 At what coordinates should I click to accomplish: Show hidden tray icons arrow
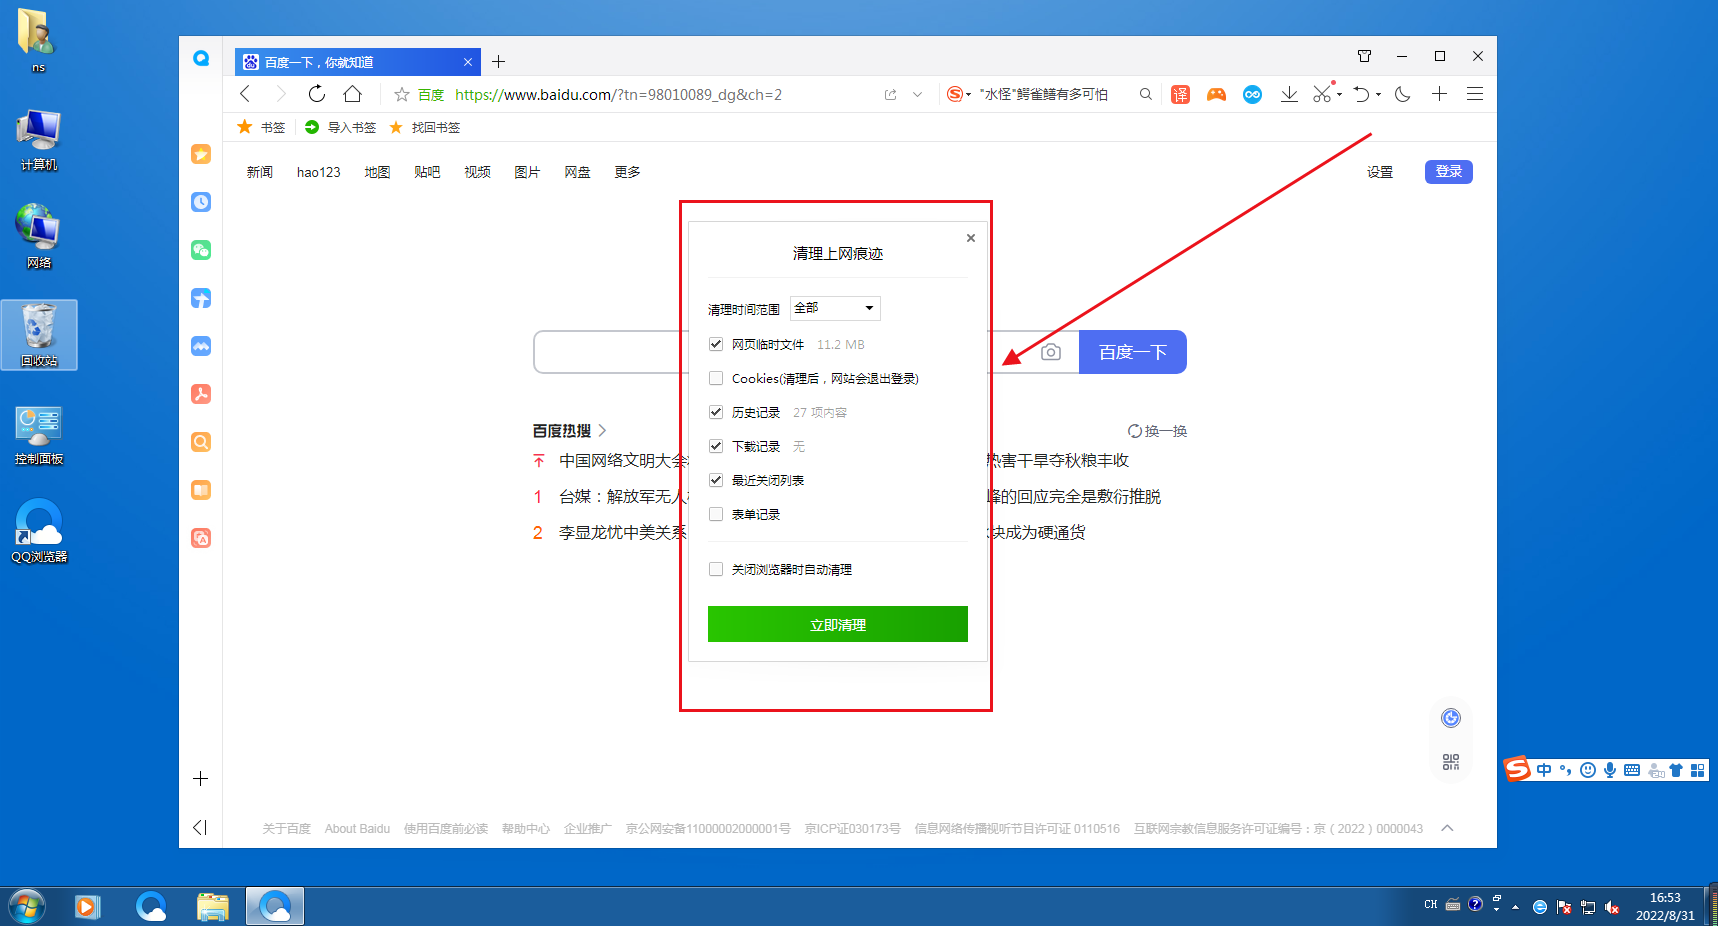tap(1516, 907)
